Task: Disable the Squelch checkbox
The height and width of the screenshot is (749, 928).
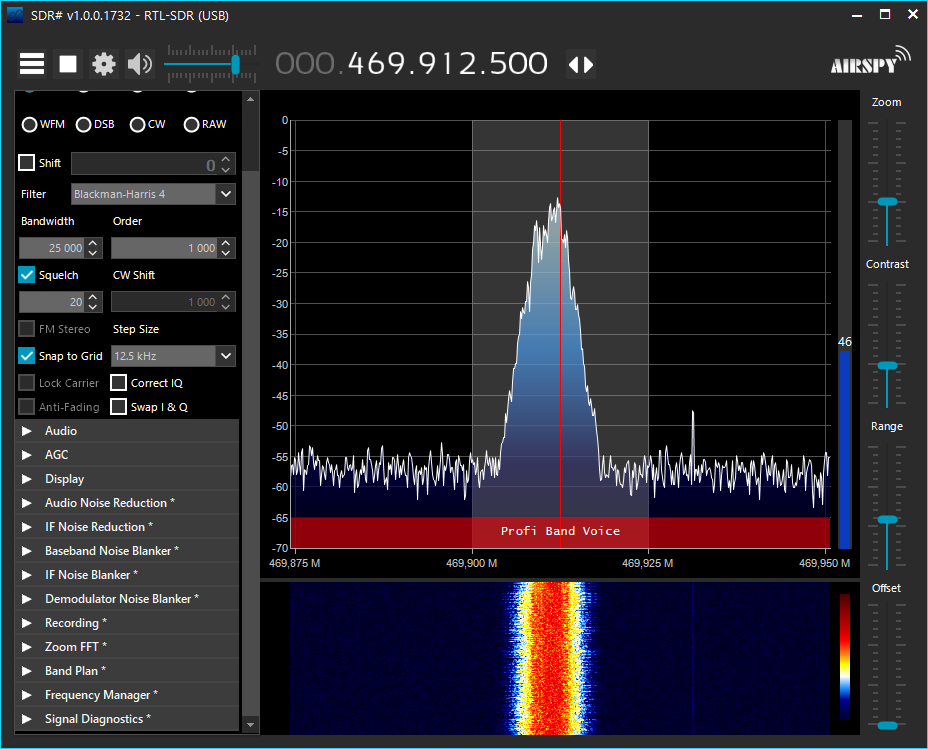Action: click(27, 275)
